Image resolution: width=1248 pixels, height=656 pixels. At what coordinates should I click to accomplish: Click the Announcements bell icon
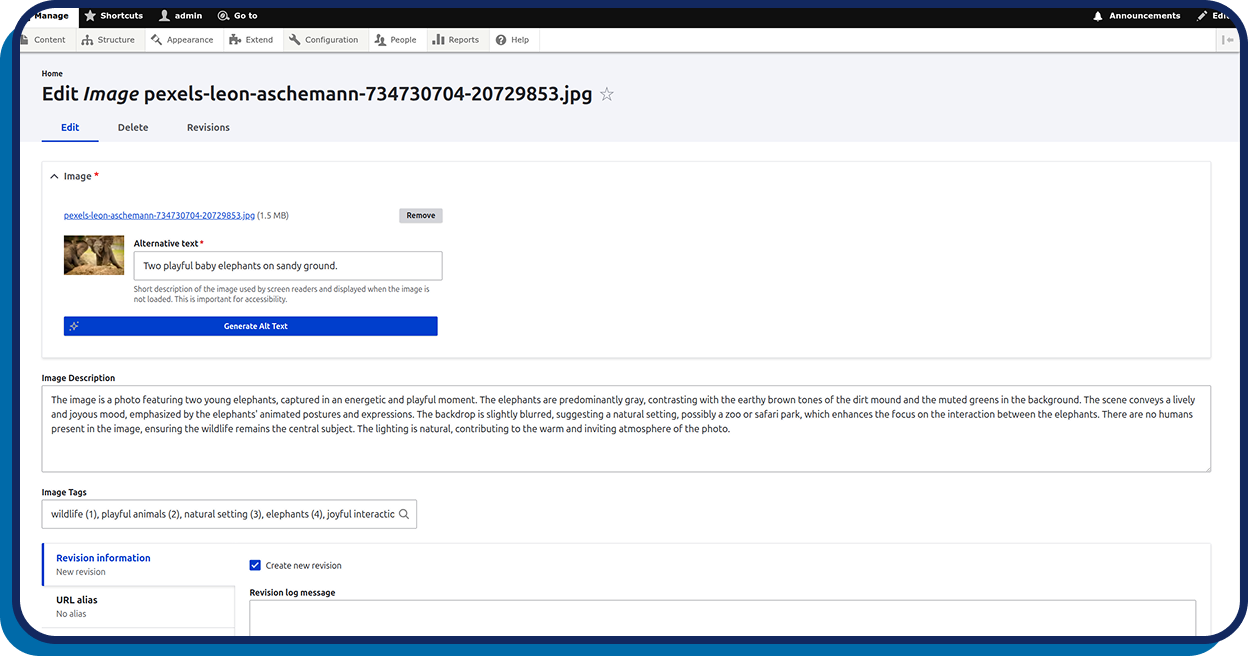coord(1098,16)
